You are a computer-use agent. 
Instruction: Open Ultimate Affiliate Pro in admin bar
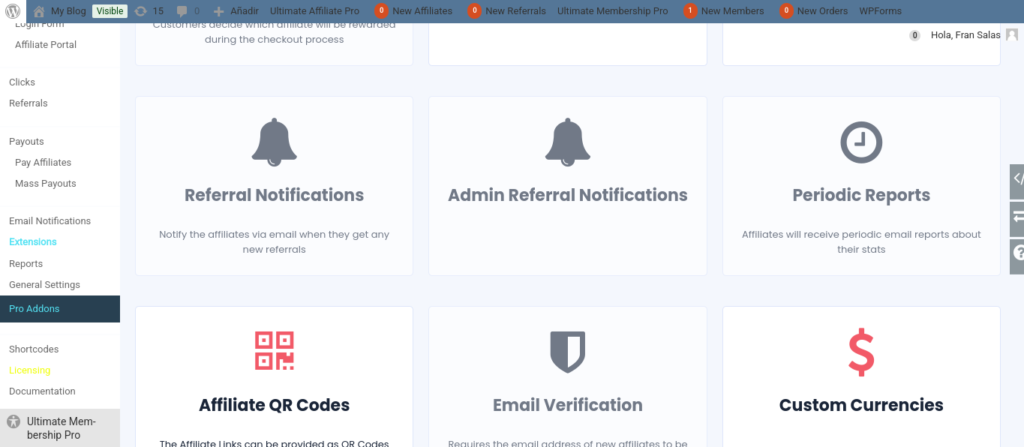click(315, 11)
